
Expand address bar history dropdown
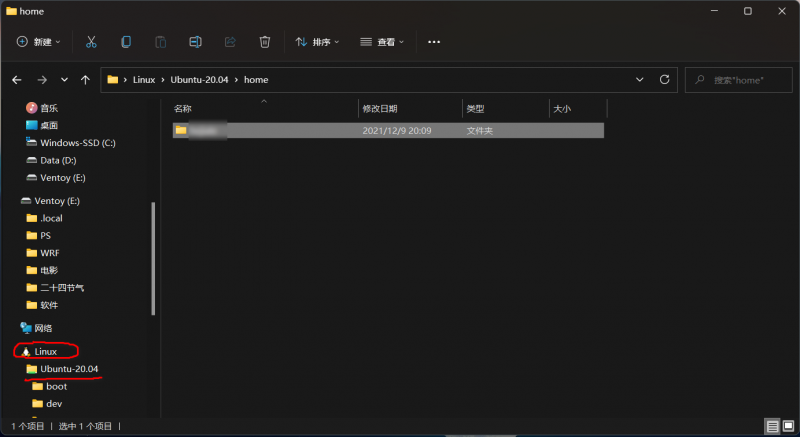[640, 79]
